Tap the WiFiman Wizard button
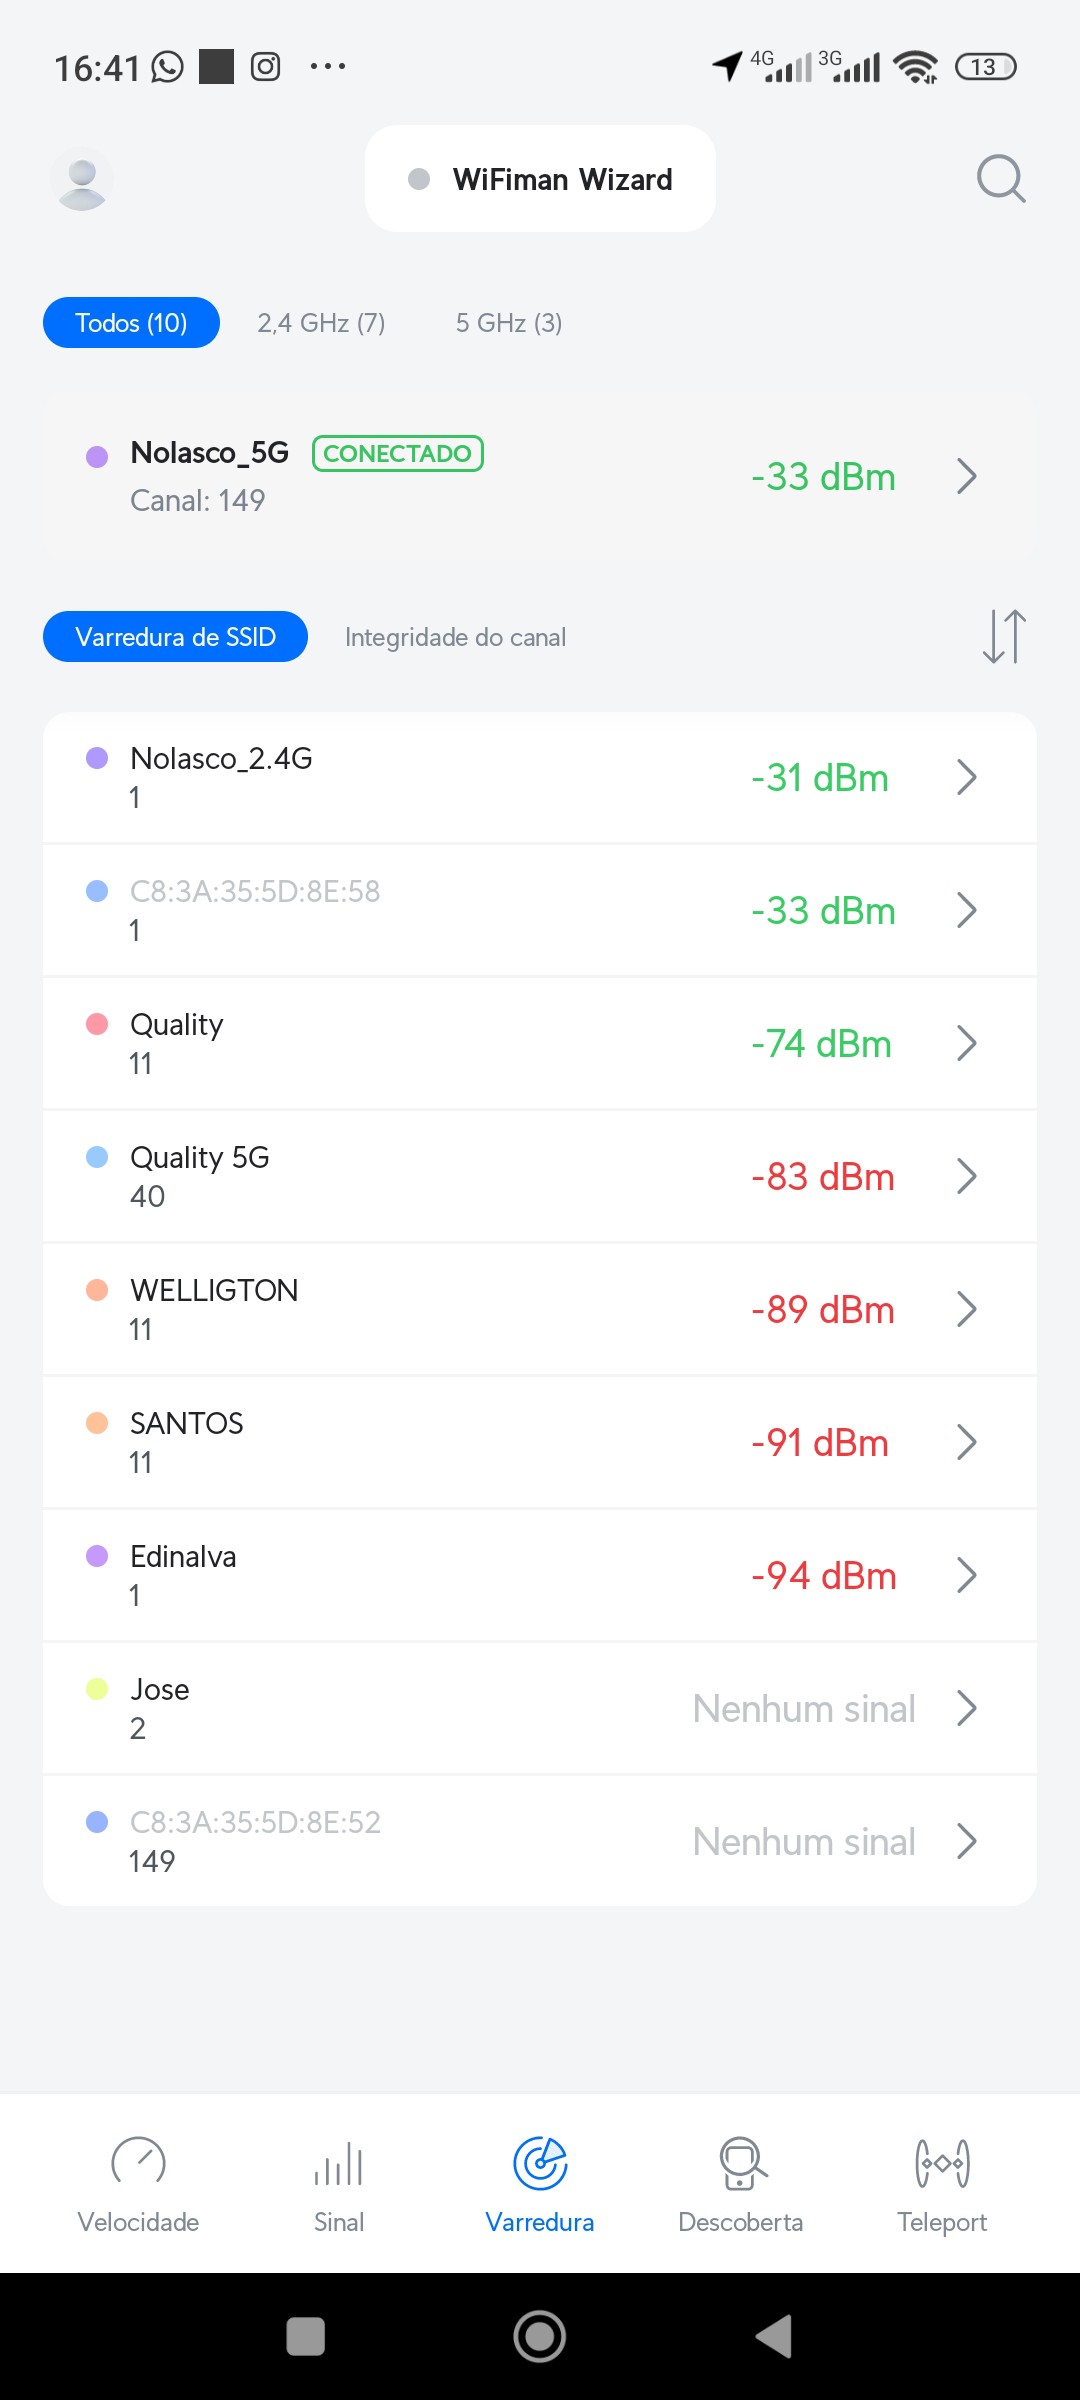This screenshot has height=2400, width=1080. pyautogui.click(x=540, y=179)
